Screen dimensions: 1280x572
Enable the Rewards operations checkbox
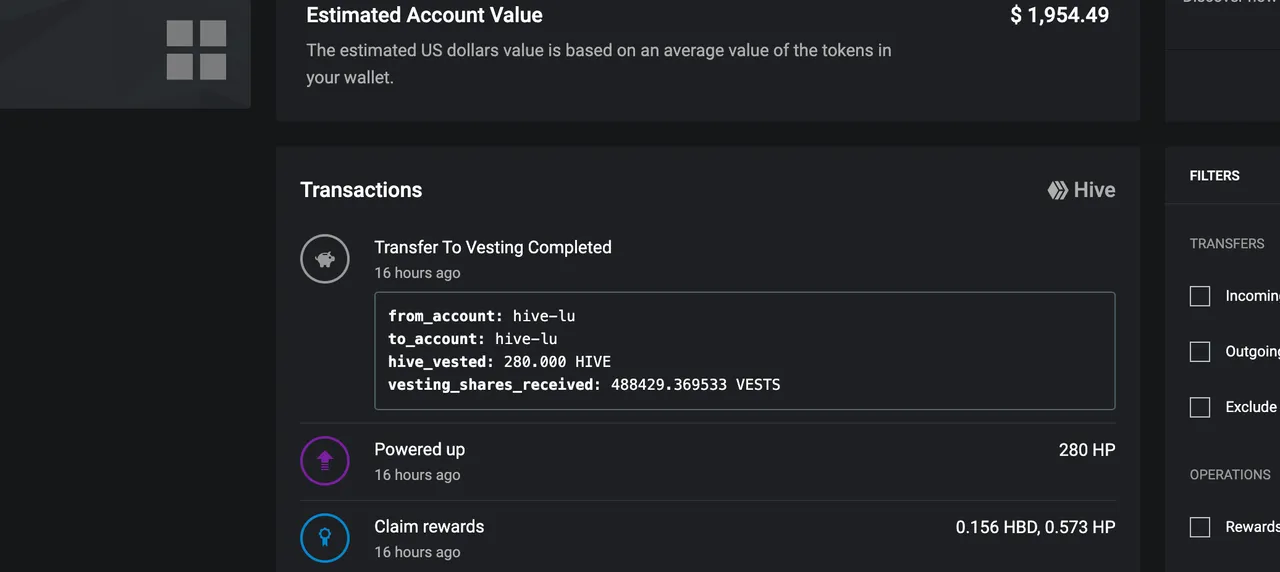[1200, 527]
